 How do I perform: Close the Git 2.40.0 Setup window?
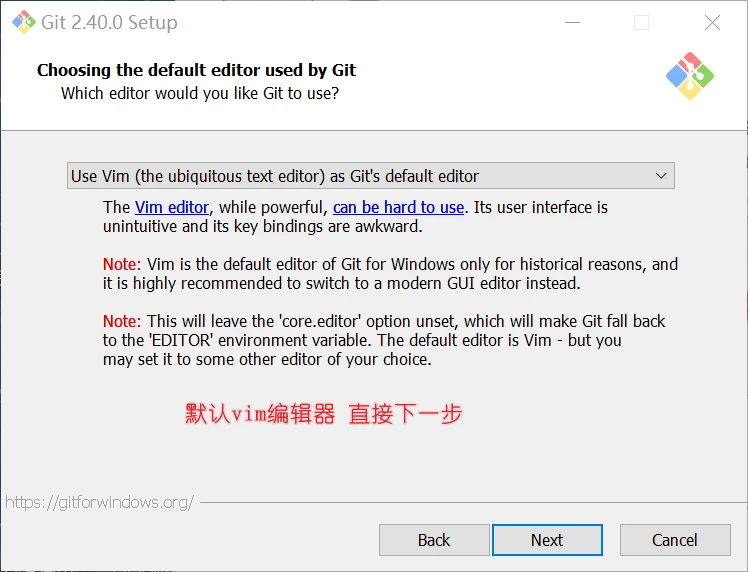712,23
